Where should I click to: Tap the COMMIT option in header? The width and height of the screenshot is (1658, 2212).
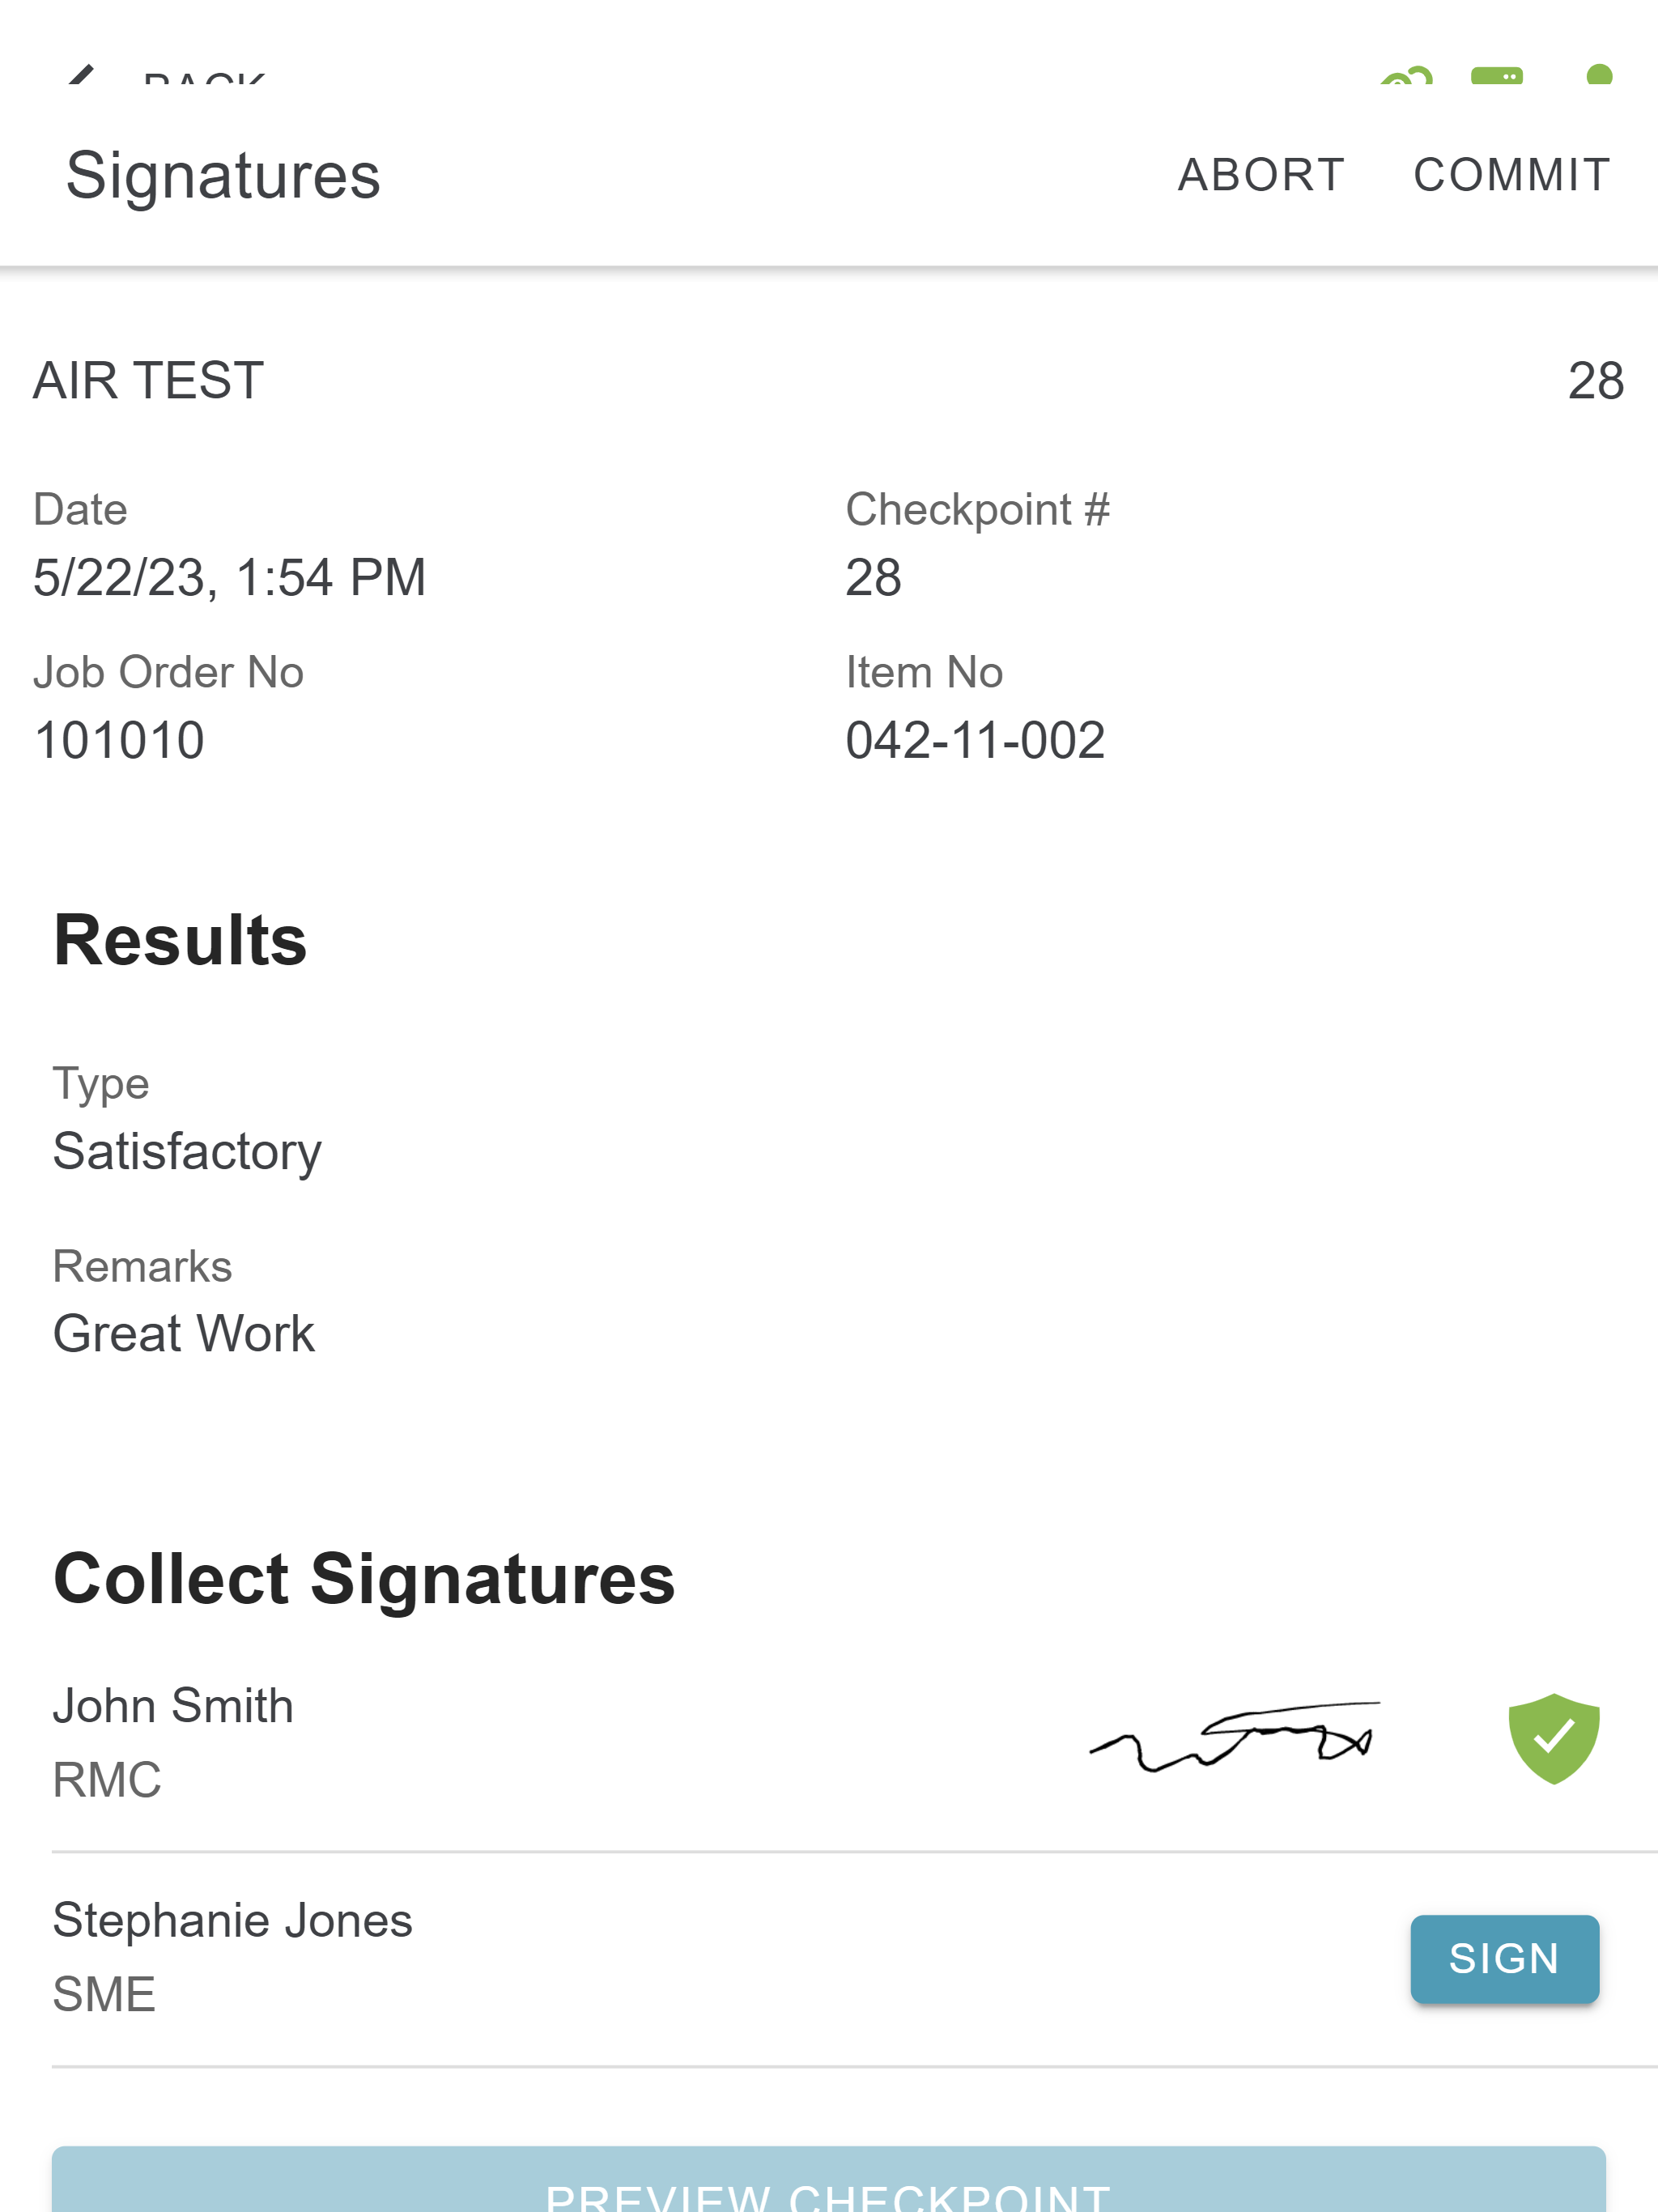point(1511,175)
